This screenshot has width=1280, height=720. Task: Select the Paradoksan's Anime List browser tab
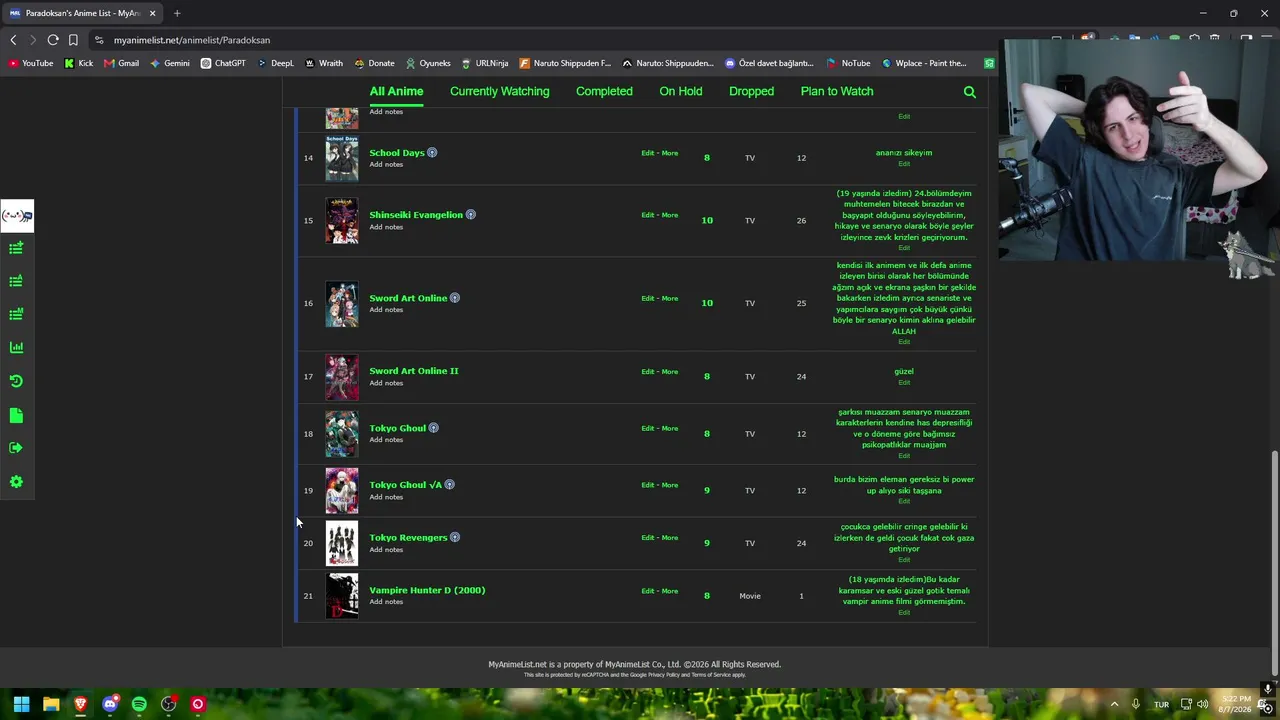tap(81, 13)
